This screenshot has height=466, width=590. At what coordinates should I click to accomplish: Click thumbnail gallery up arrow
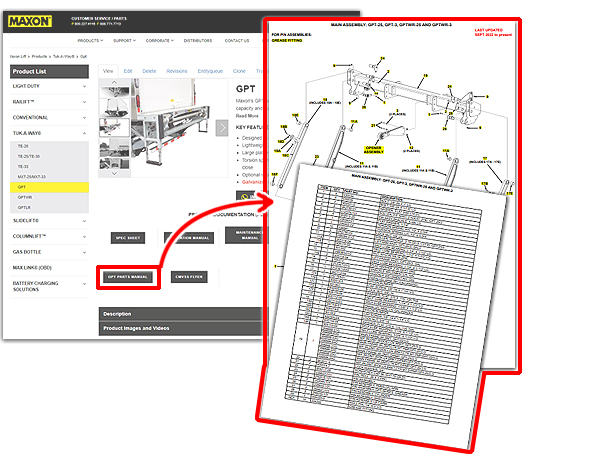tap(114, 82)
